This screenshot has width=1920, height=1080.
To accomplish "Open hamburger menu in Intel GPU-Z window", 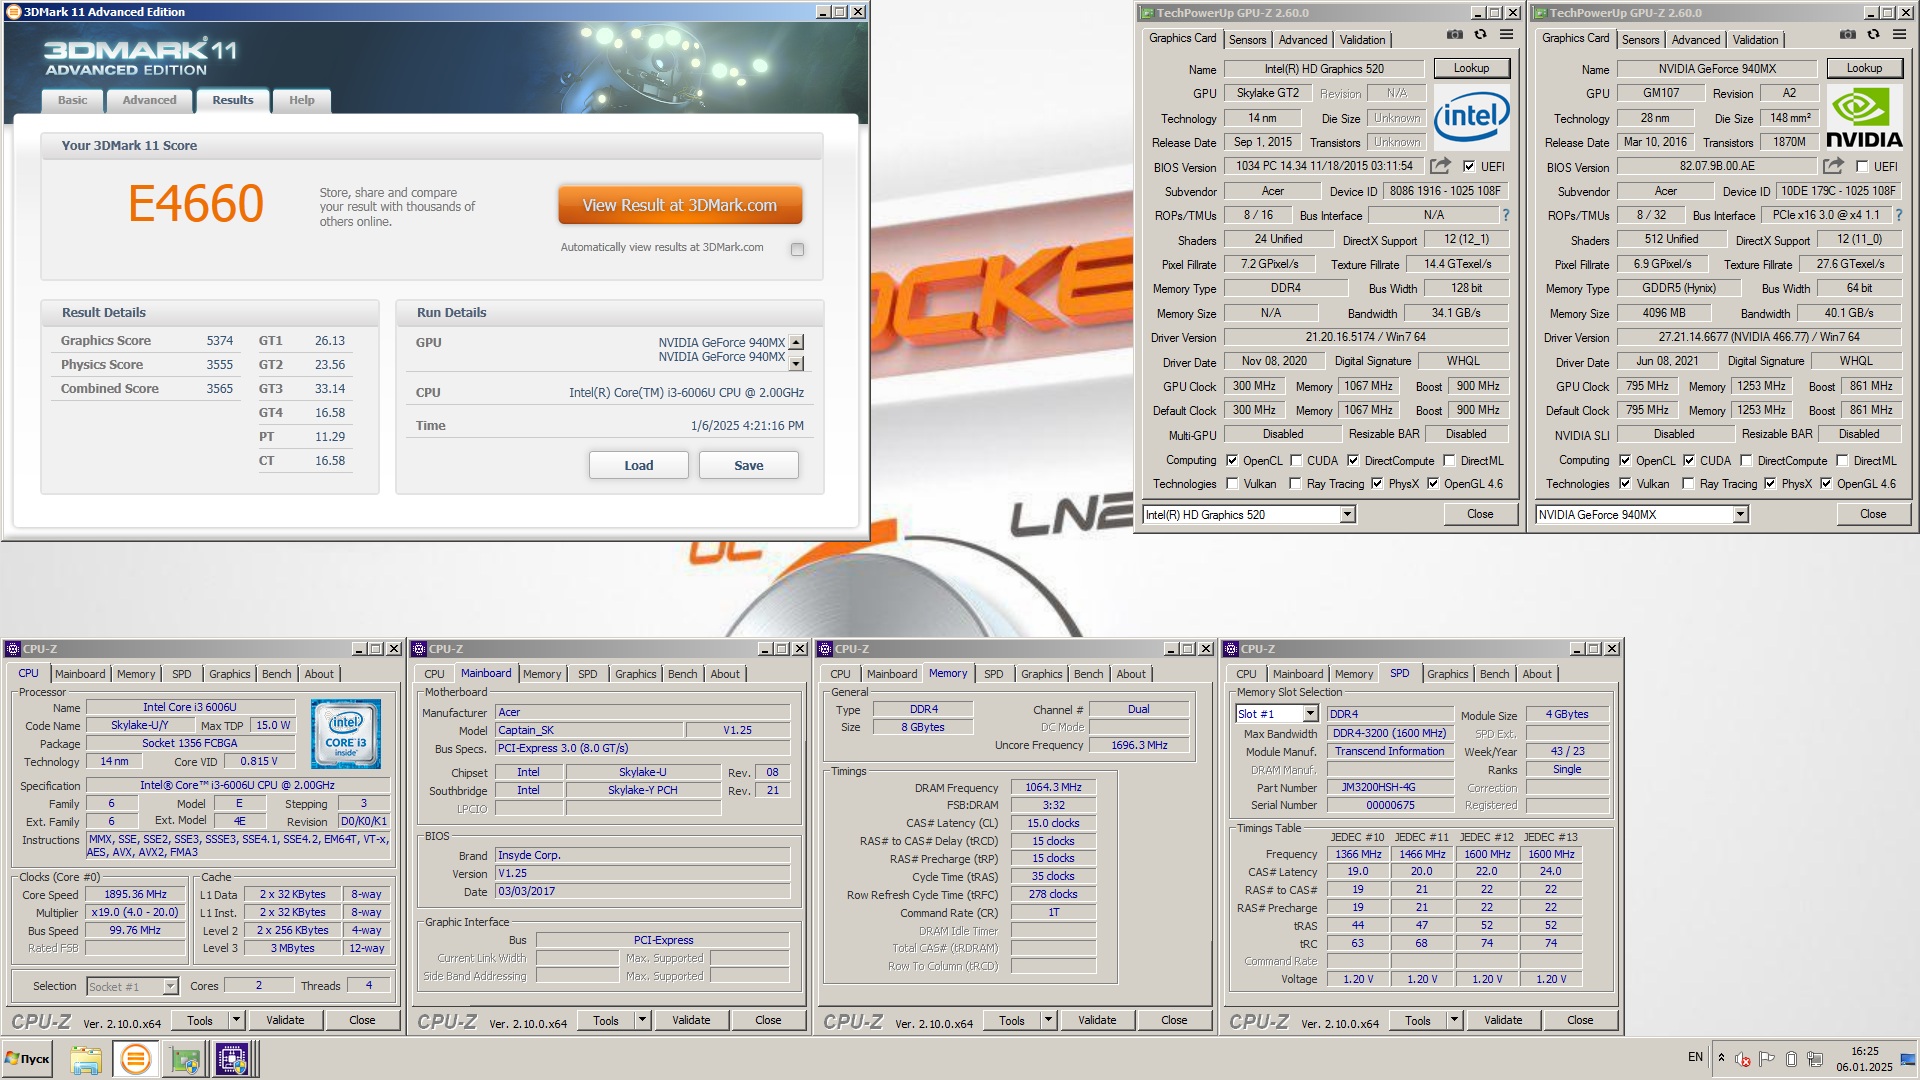I will pos(1506,35).
